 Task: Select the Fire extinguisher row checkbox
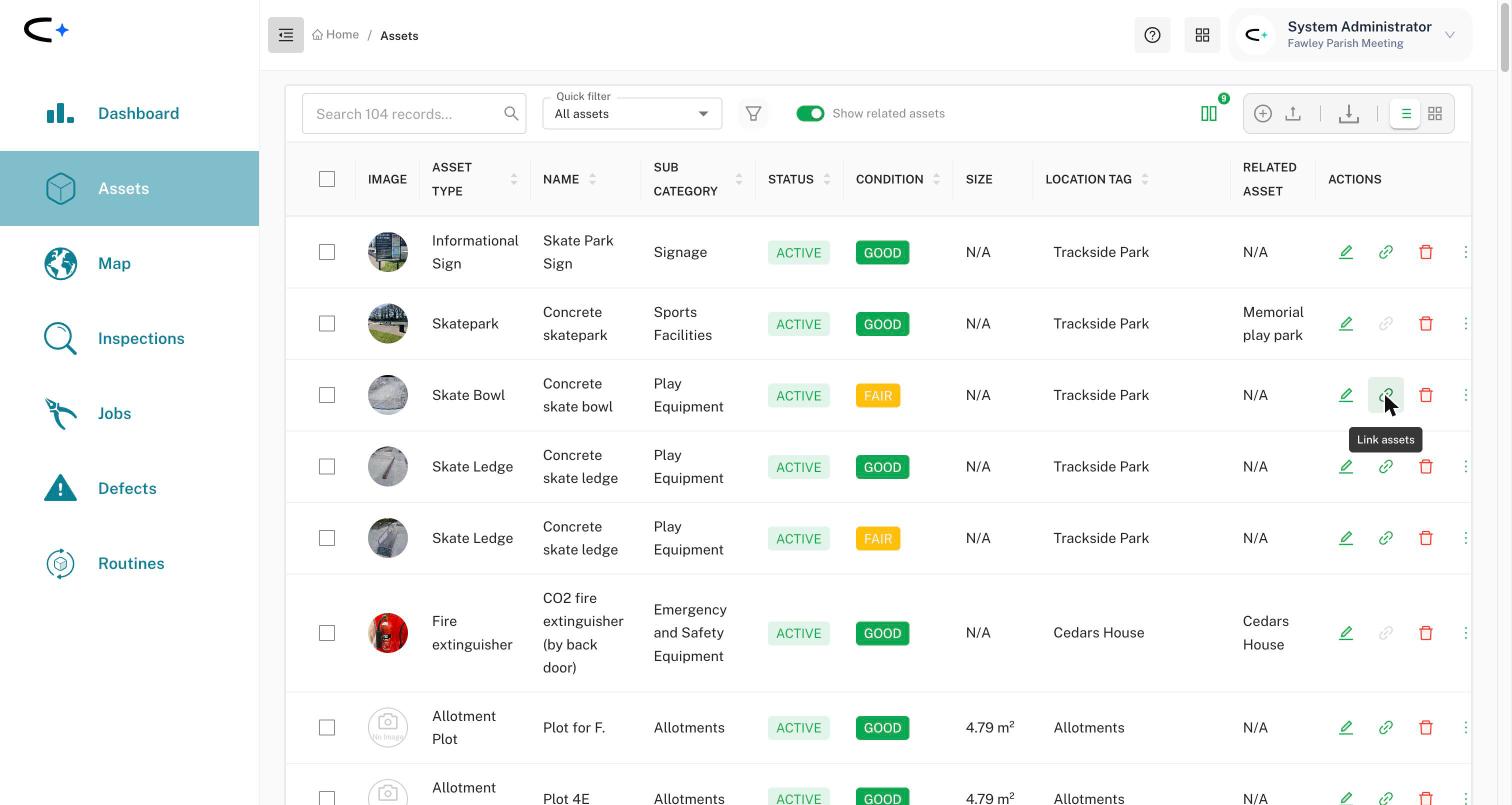(327, 633)
